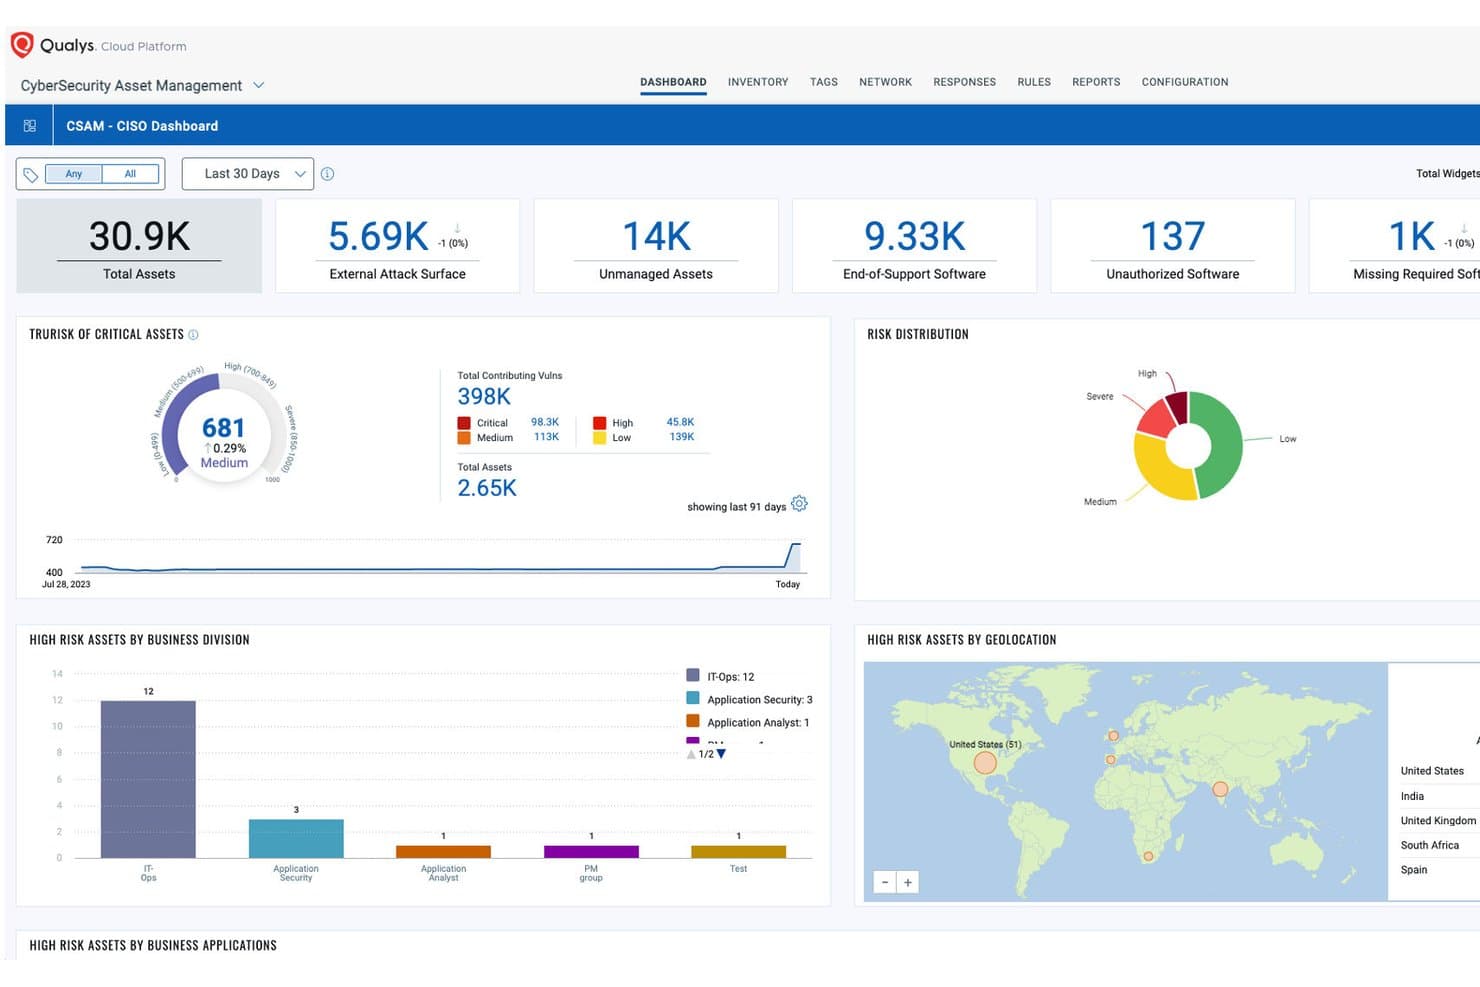Click the yellow Medium slice of risk donut
The height and width of the screenshot is (987, 1480).
tap(1160, 470)
